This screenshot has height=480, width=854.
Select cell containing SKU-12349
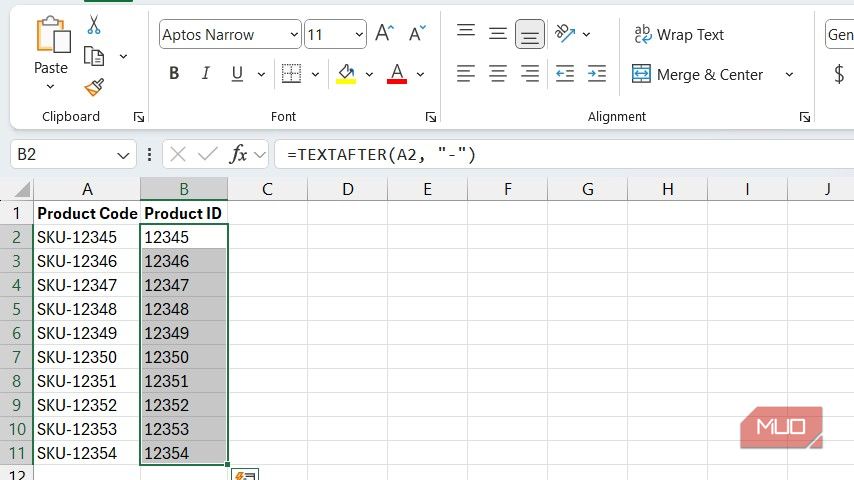tap(87, 333)
